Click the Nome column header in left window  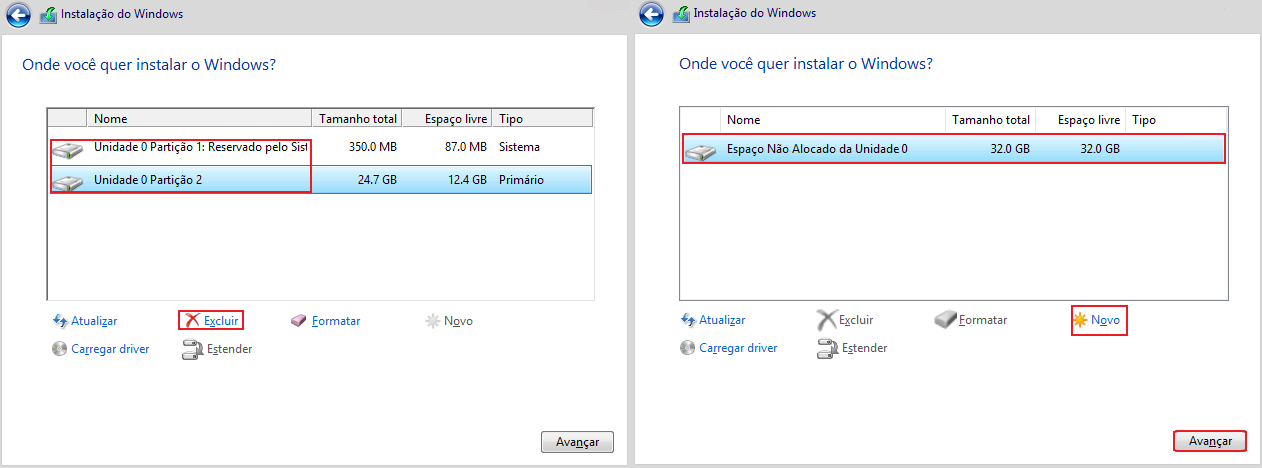click(x=200, y=119)
